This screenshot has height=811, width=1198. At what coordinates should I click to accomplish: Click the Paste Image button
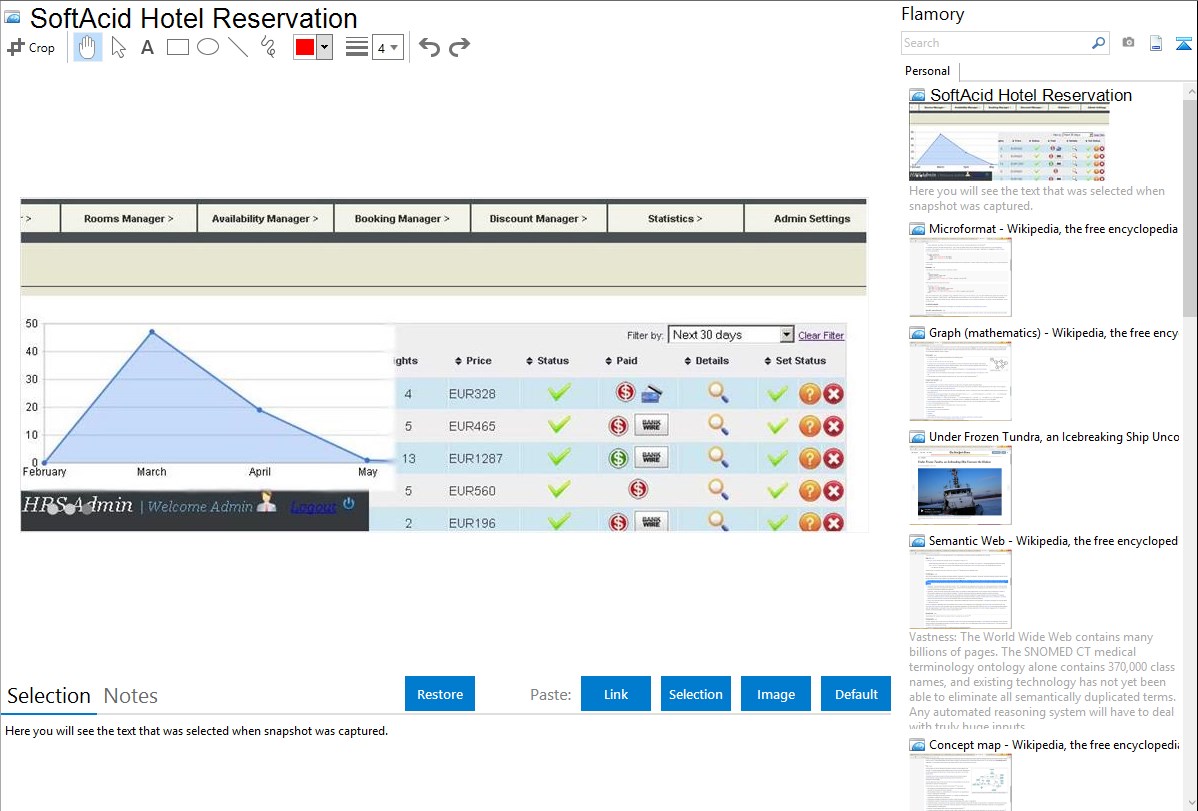coord(775,694)
